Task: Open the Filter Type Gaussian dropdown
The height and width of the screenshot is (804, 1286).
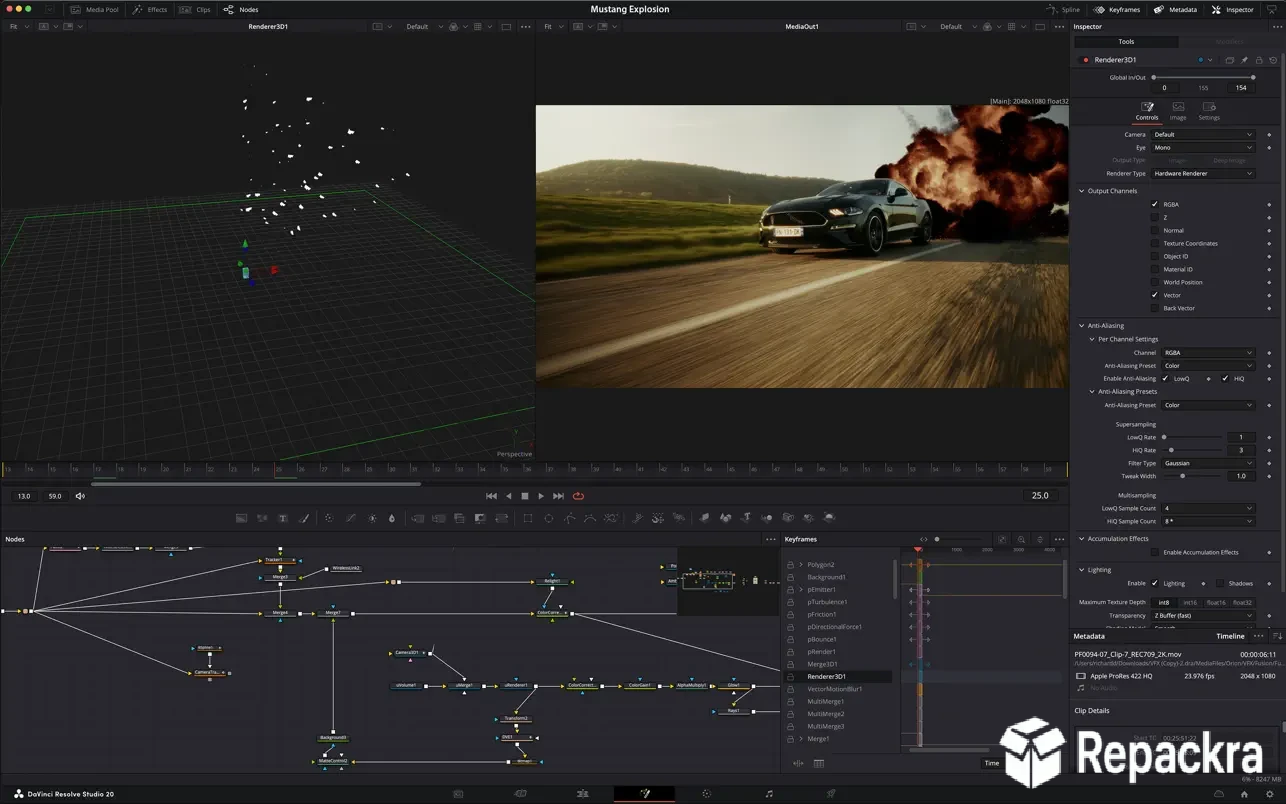Action: tap(1207, 463)
